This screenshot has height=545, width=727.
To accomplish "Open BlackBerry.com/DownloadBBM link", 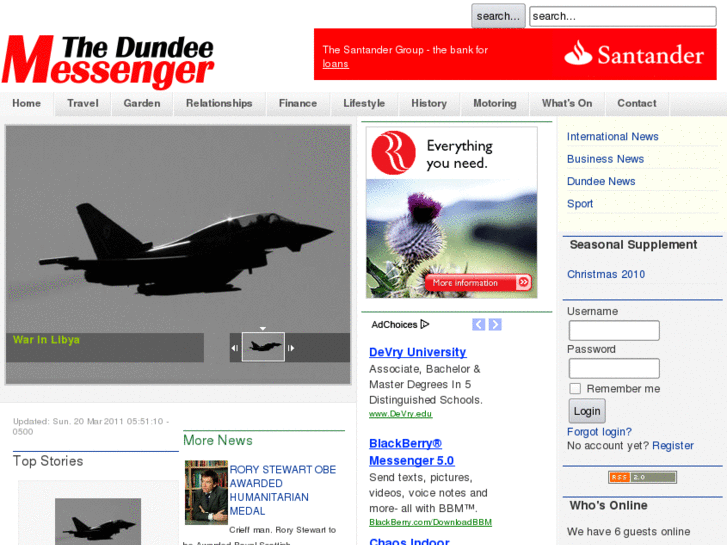I will pos(430,522).
